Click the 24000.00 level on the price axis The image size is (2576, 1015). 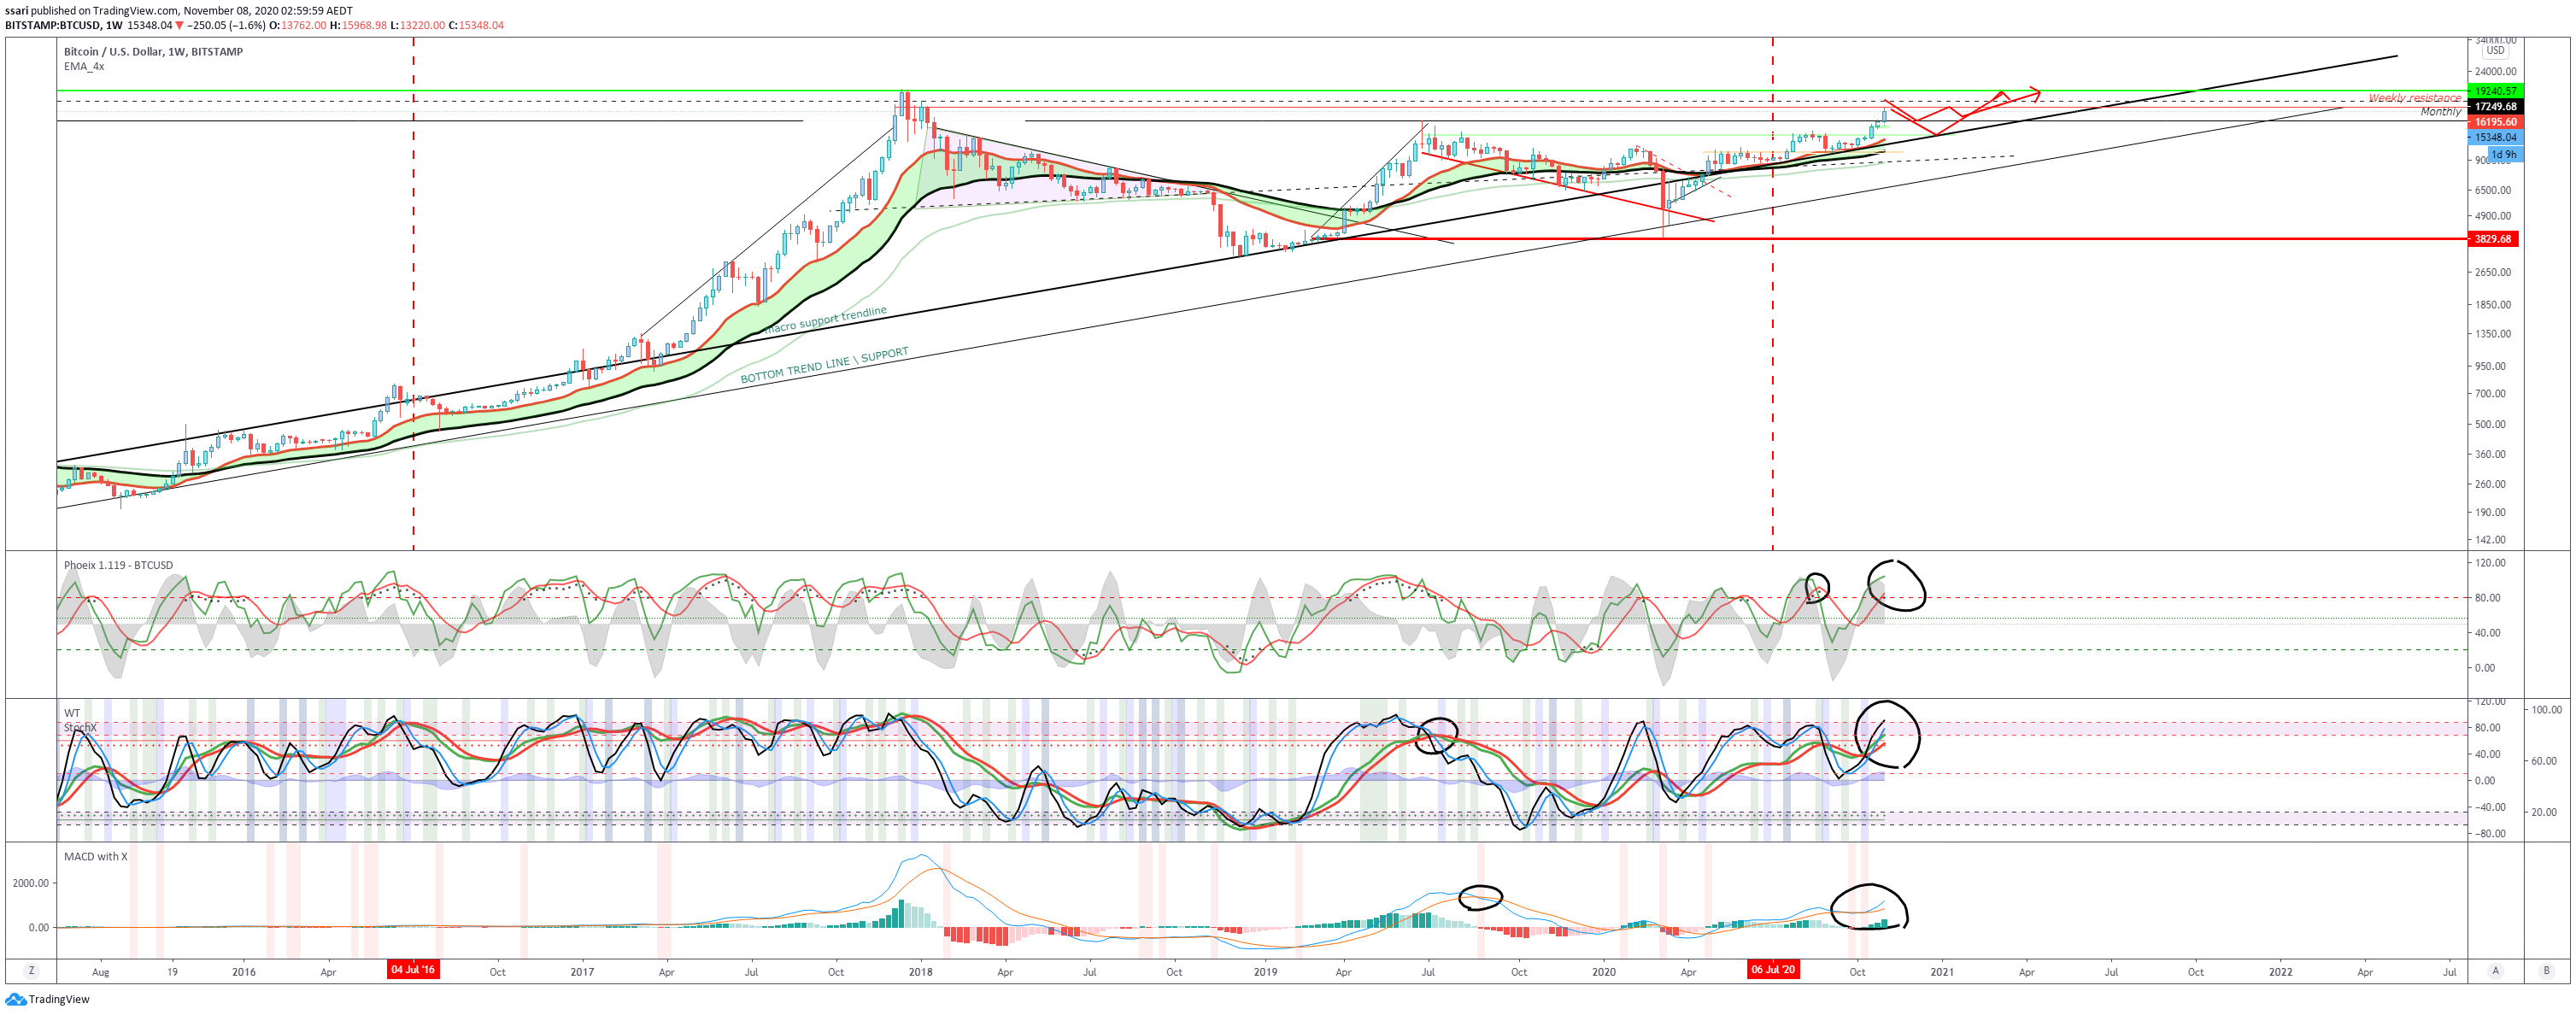pyautogui.click(x=2496, y=72)
